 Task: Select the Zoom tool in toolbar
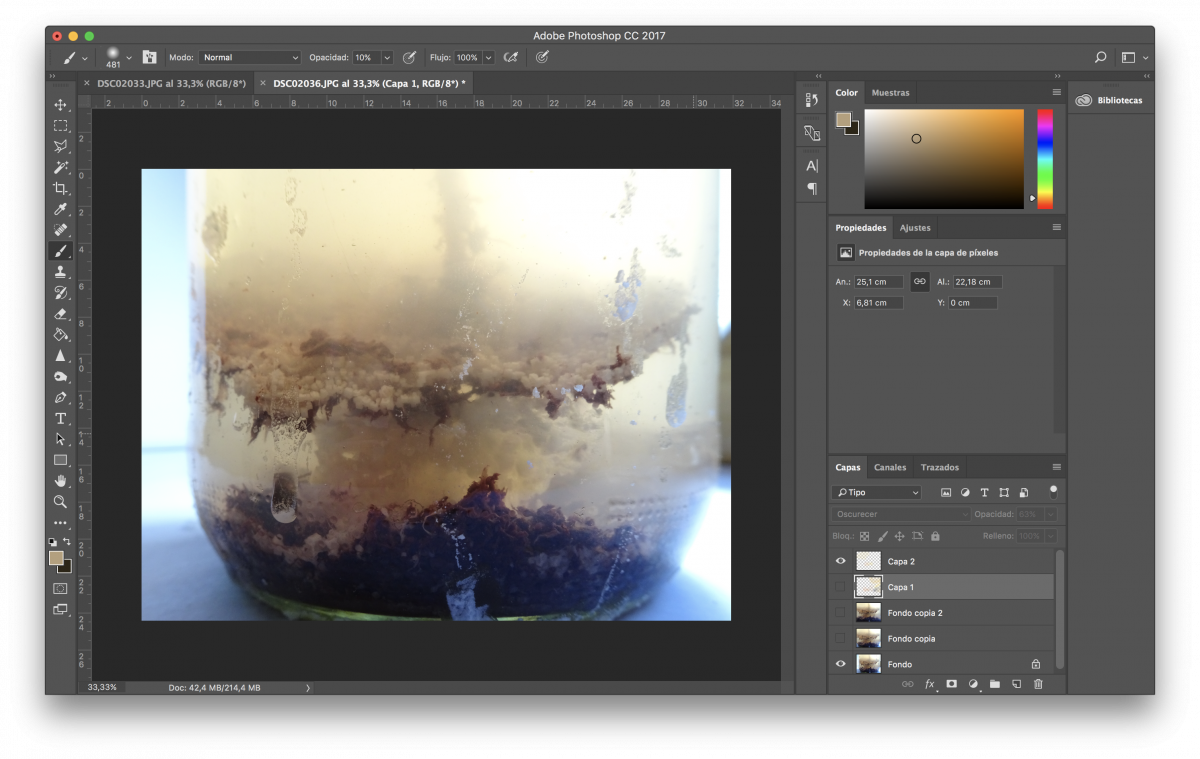[x=60, y=501]
